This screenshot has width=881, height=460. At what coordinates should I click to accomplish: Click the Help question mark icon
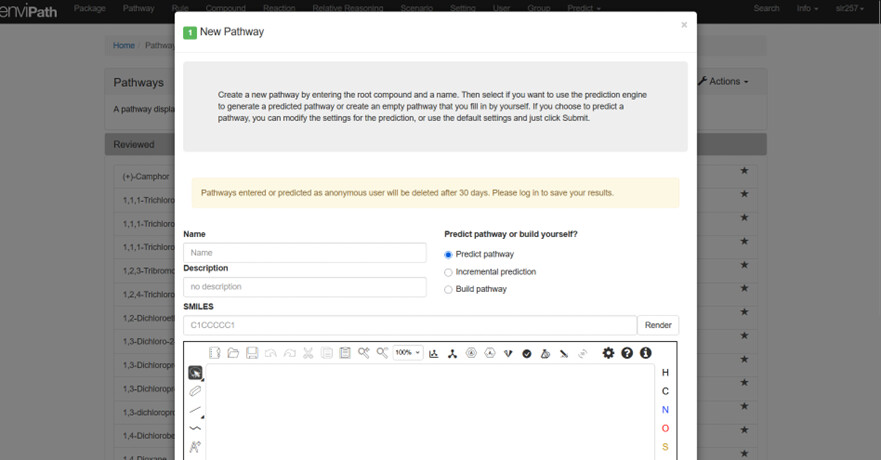627,353
